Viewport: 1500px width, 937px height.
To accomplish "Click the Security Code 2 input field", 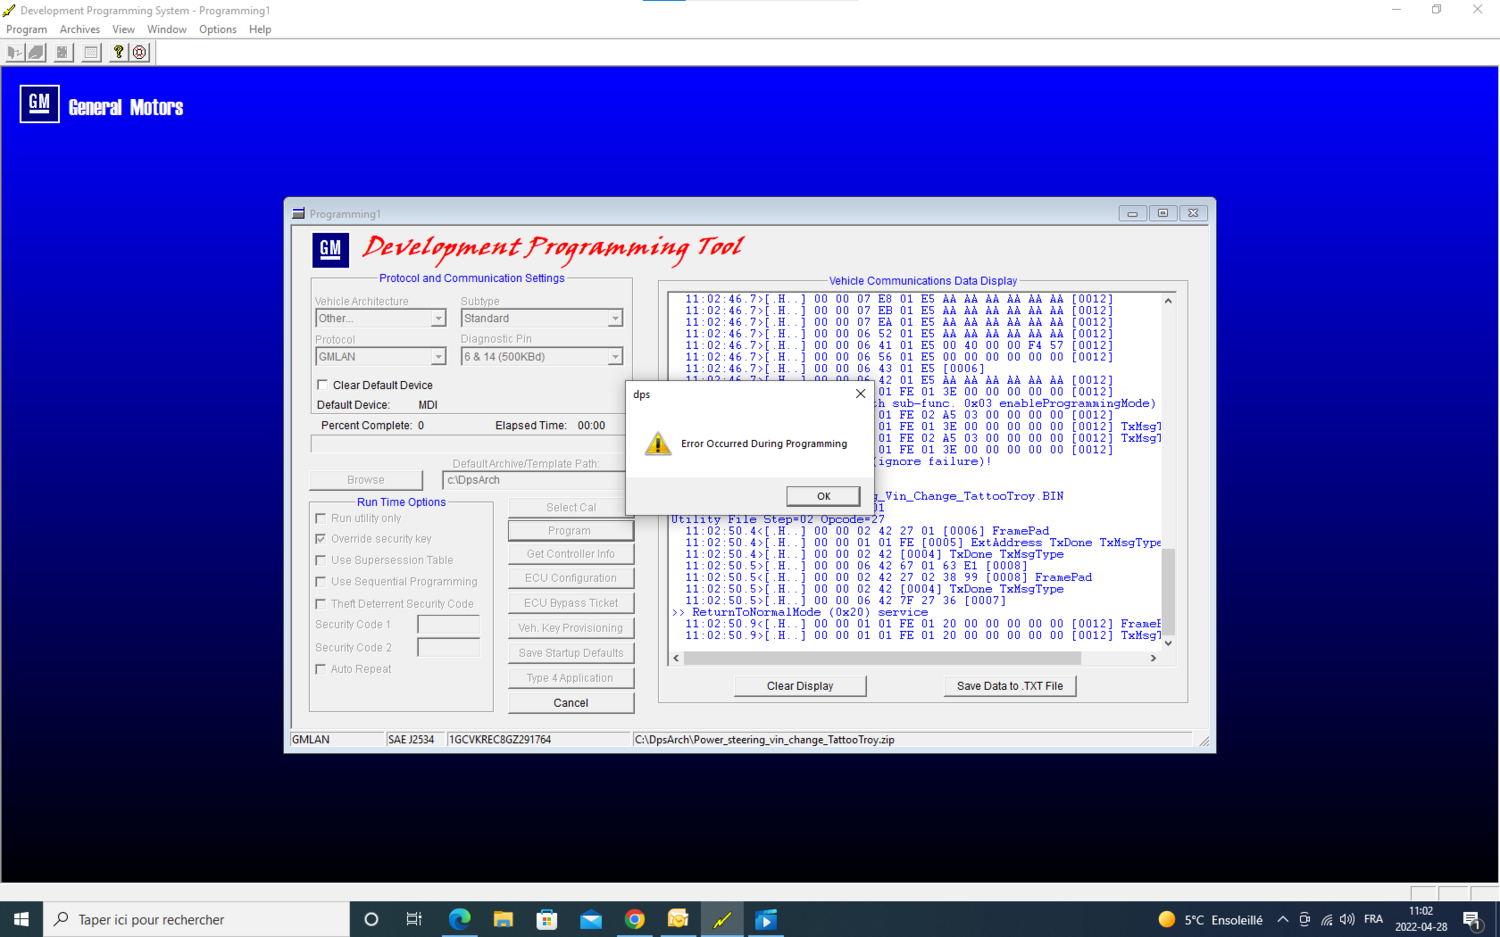I will pos(449,648).
